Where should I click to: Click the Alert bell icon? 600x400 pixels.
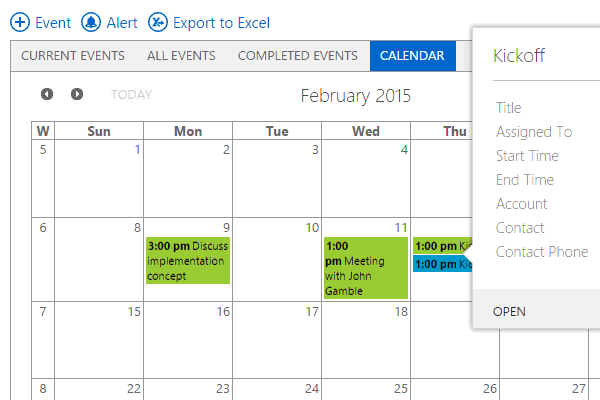pos(91,22)
